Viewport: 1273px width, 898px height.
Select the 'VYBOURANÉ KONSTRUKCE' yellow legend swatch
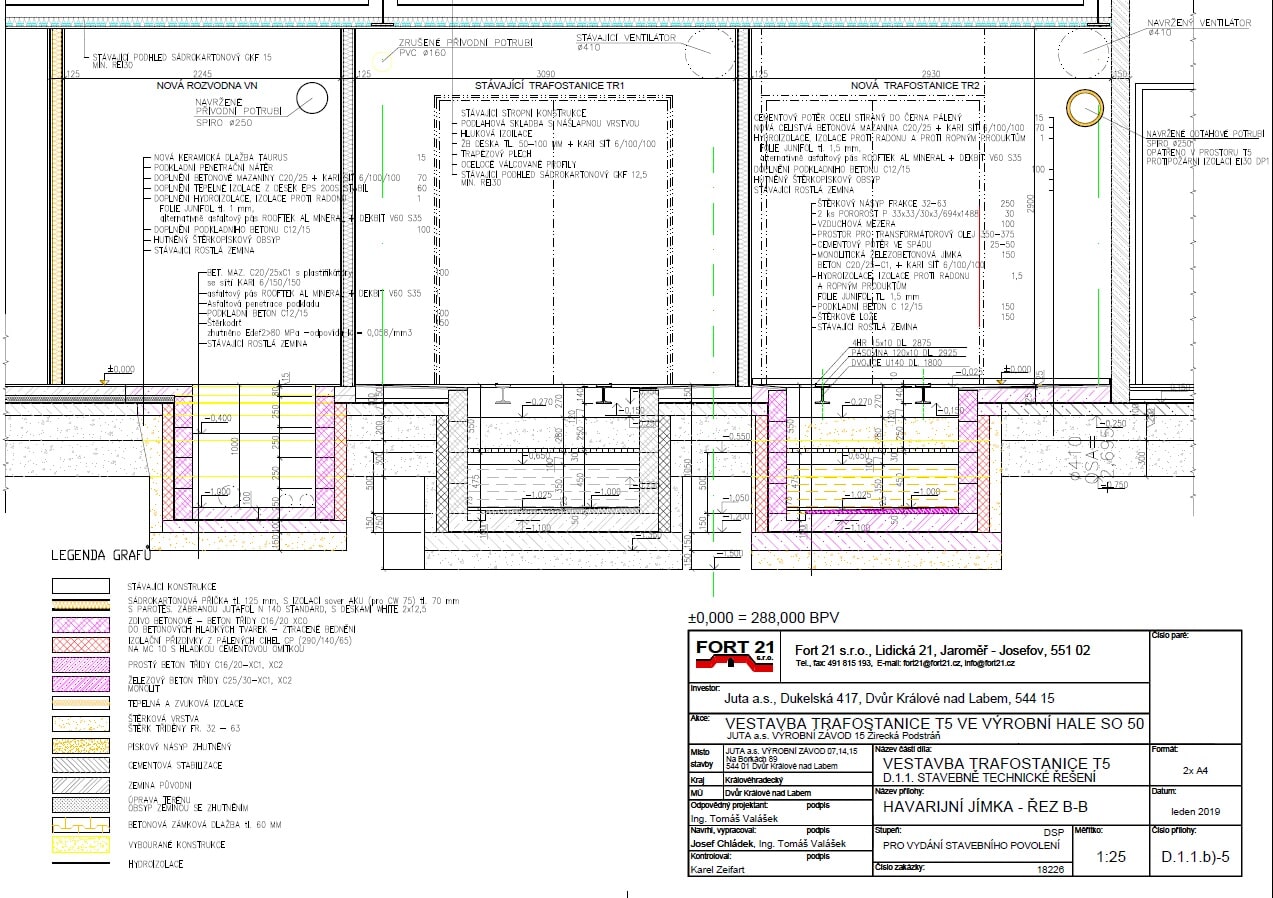pos(80,845)
